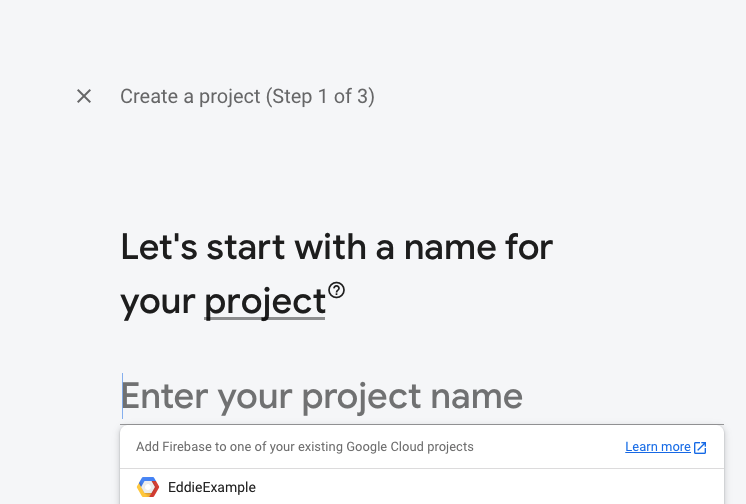
Task: Click the Google Cloud logo beside EddieExample
Action: pos(148,488)
